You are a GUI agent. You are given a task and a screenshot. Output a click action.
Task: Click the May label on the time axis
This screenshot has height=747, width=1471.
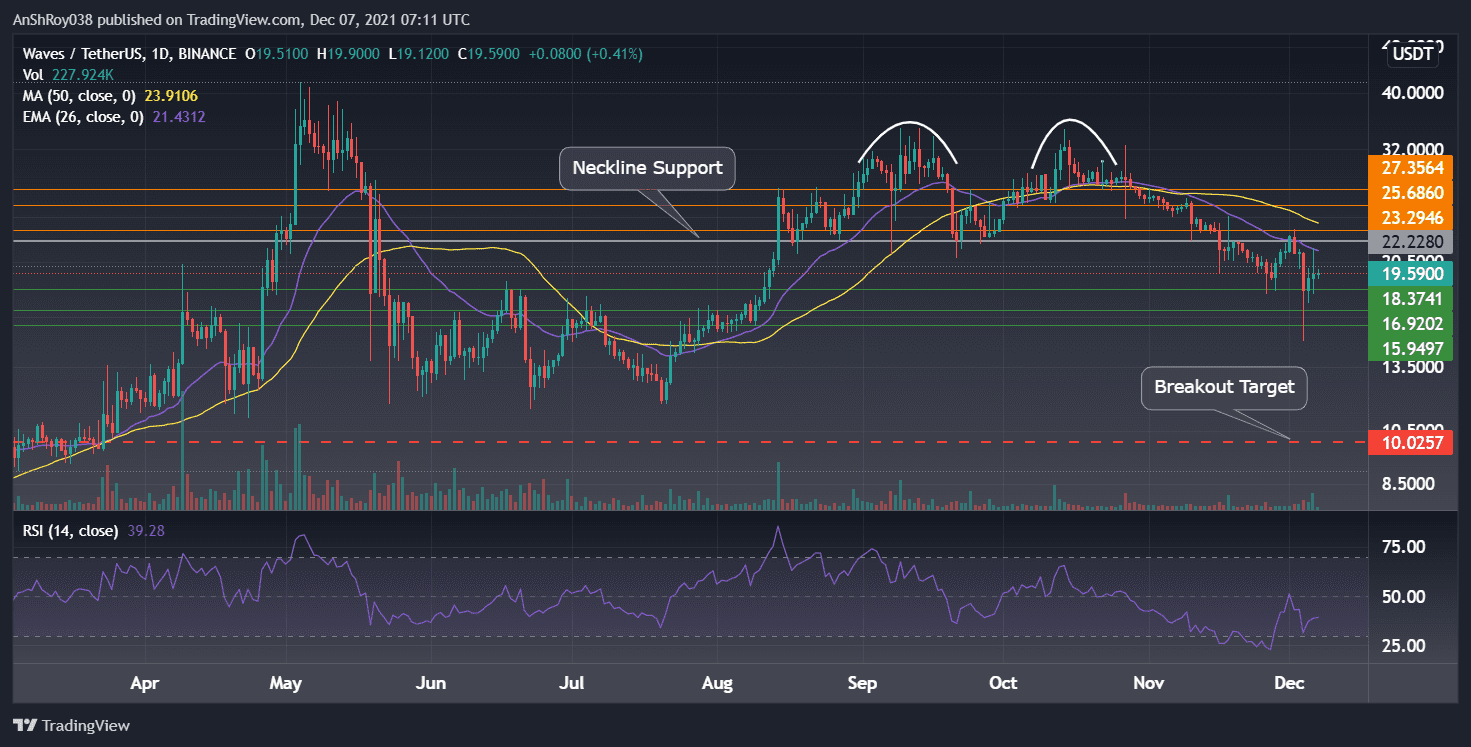click(286, 684)
